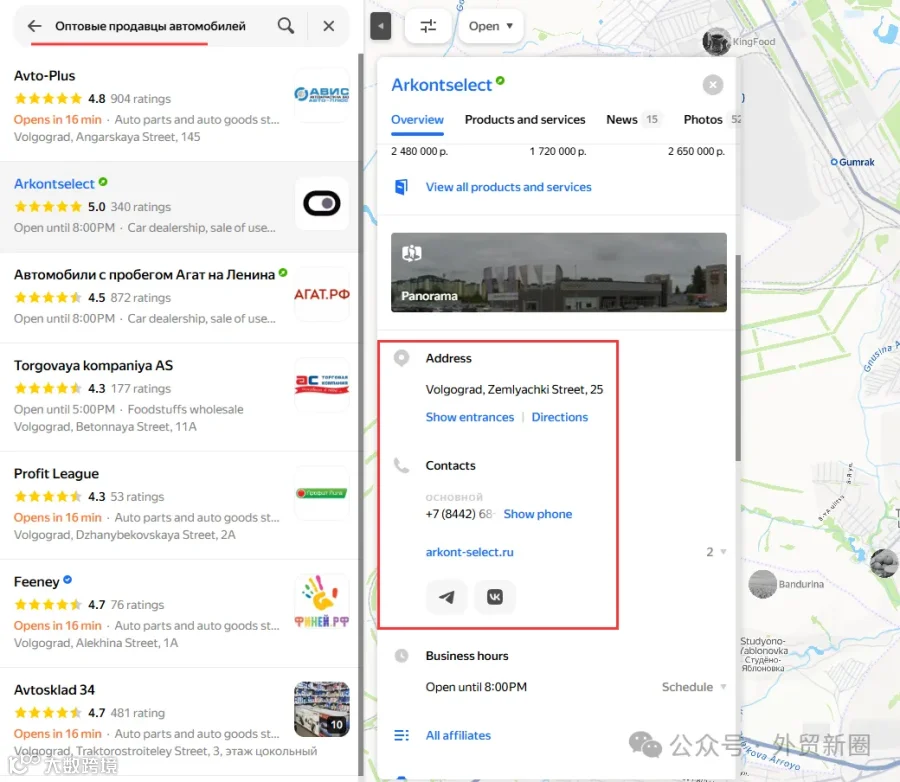Select the Profit League result

click(179, 505)
